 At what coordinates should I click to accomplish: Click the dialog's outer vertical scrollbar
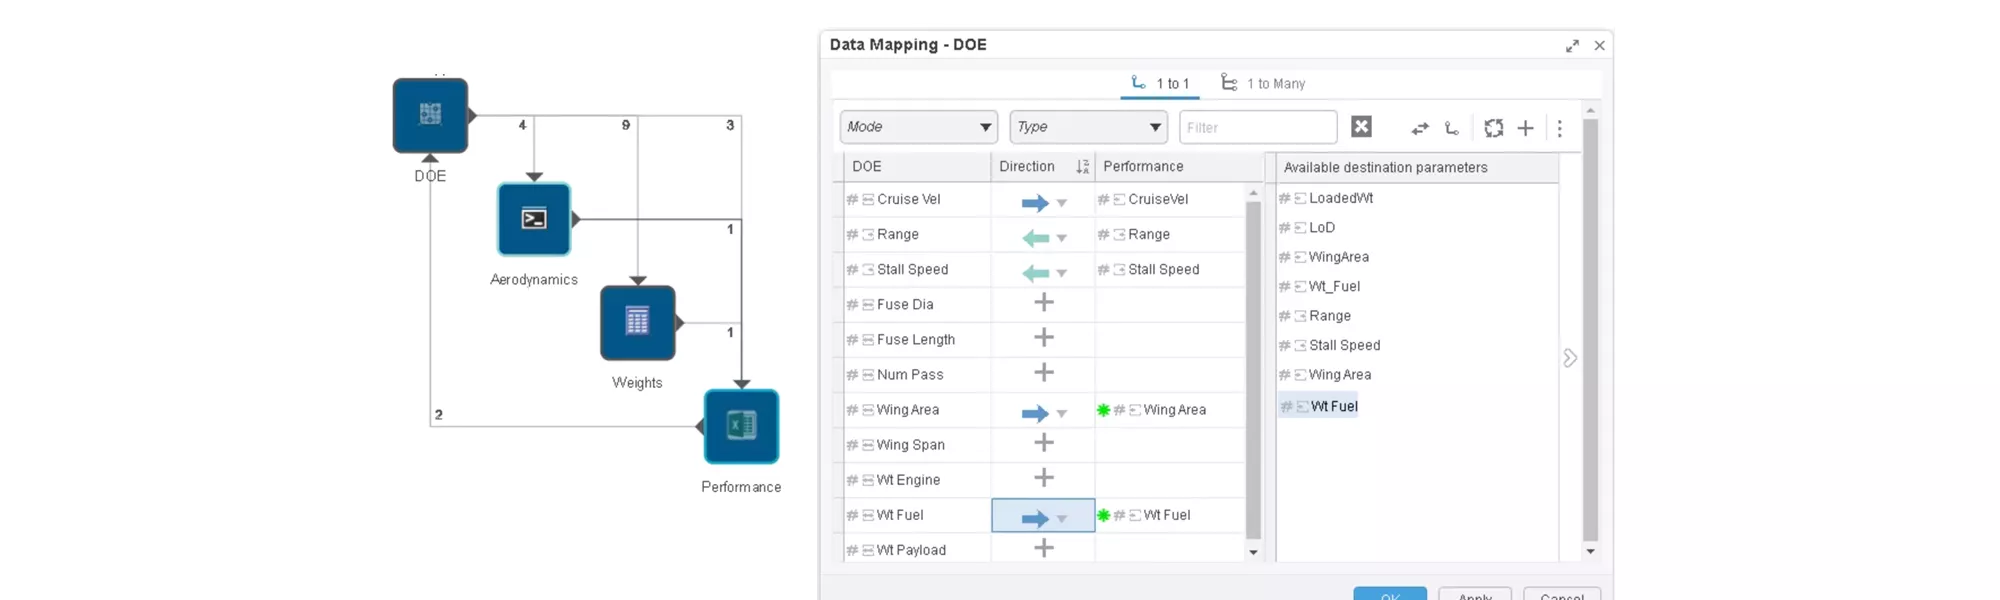1590,330
